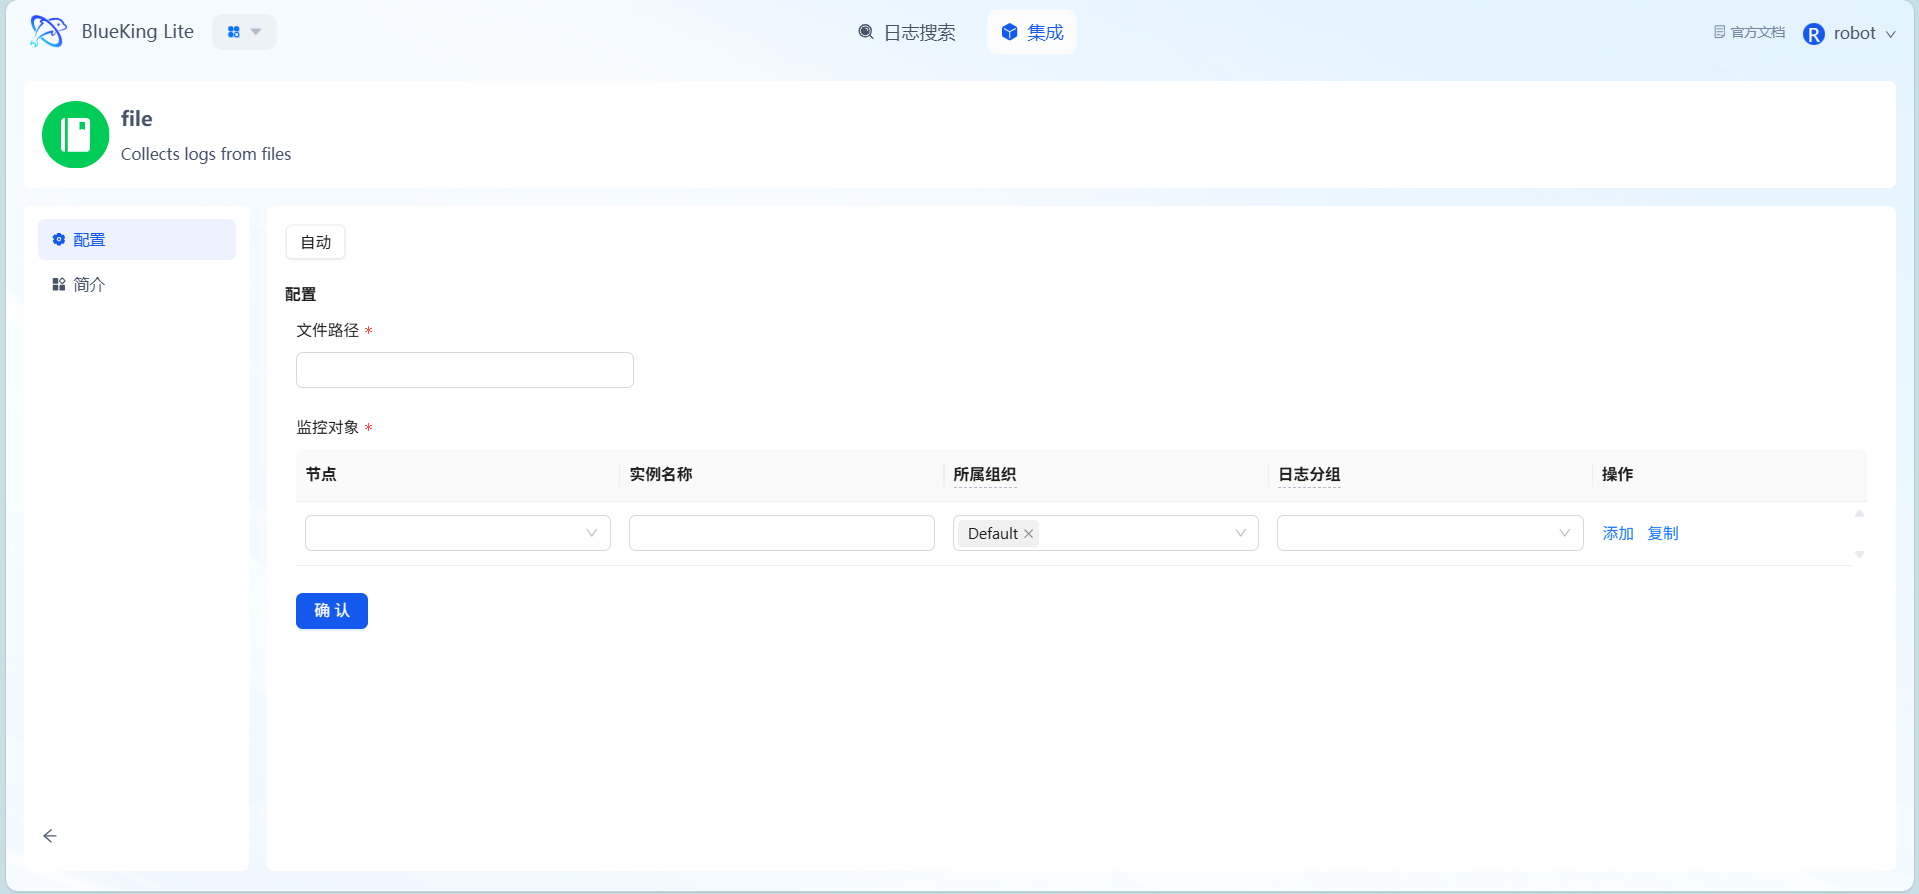1919x894 pixels.
Task: Click the 实例名称 input field
Action: (x=782, y=533)
